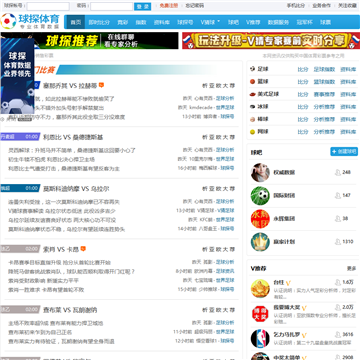Click the football icon beside 足球

pyautogui.click(x=252, y=69)
